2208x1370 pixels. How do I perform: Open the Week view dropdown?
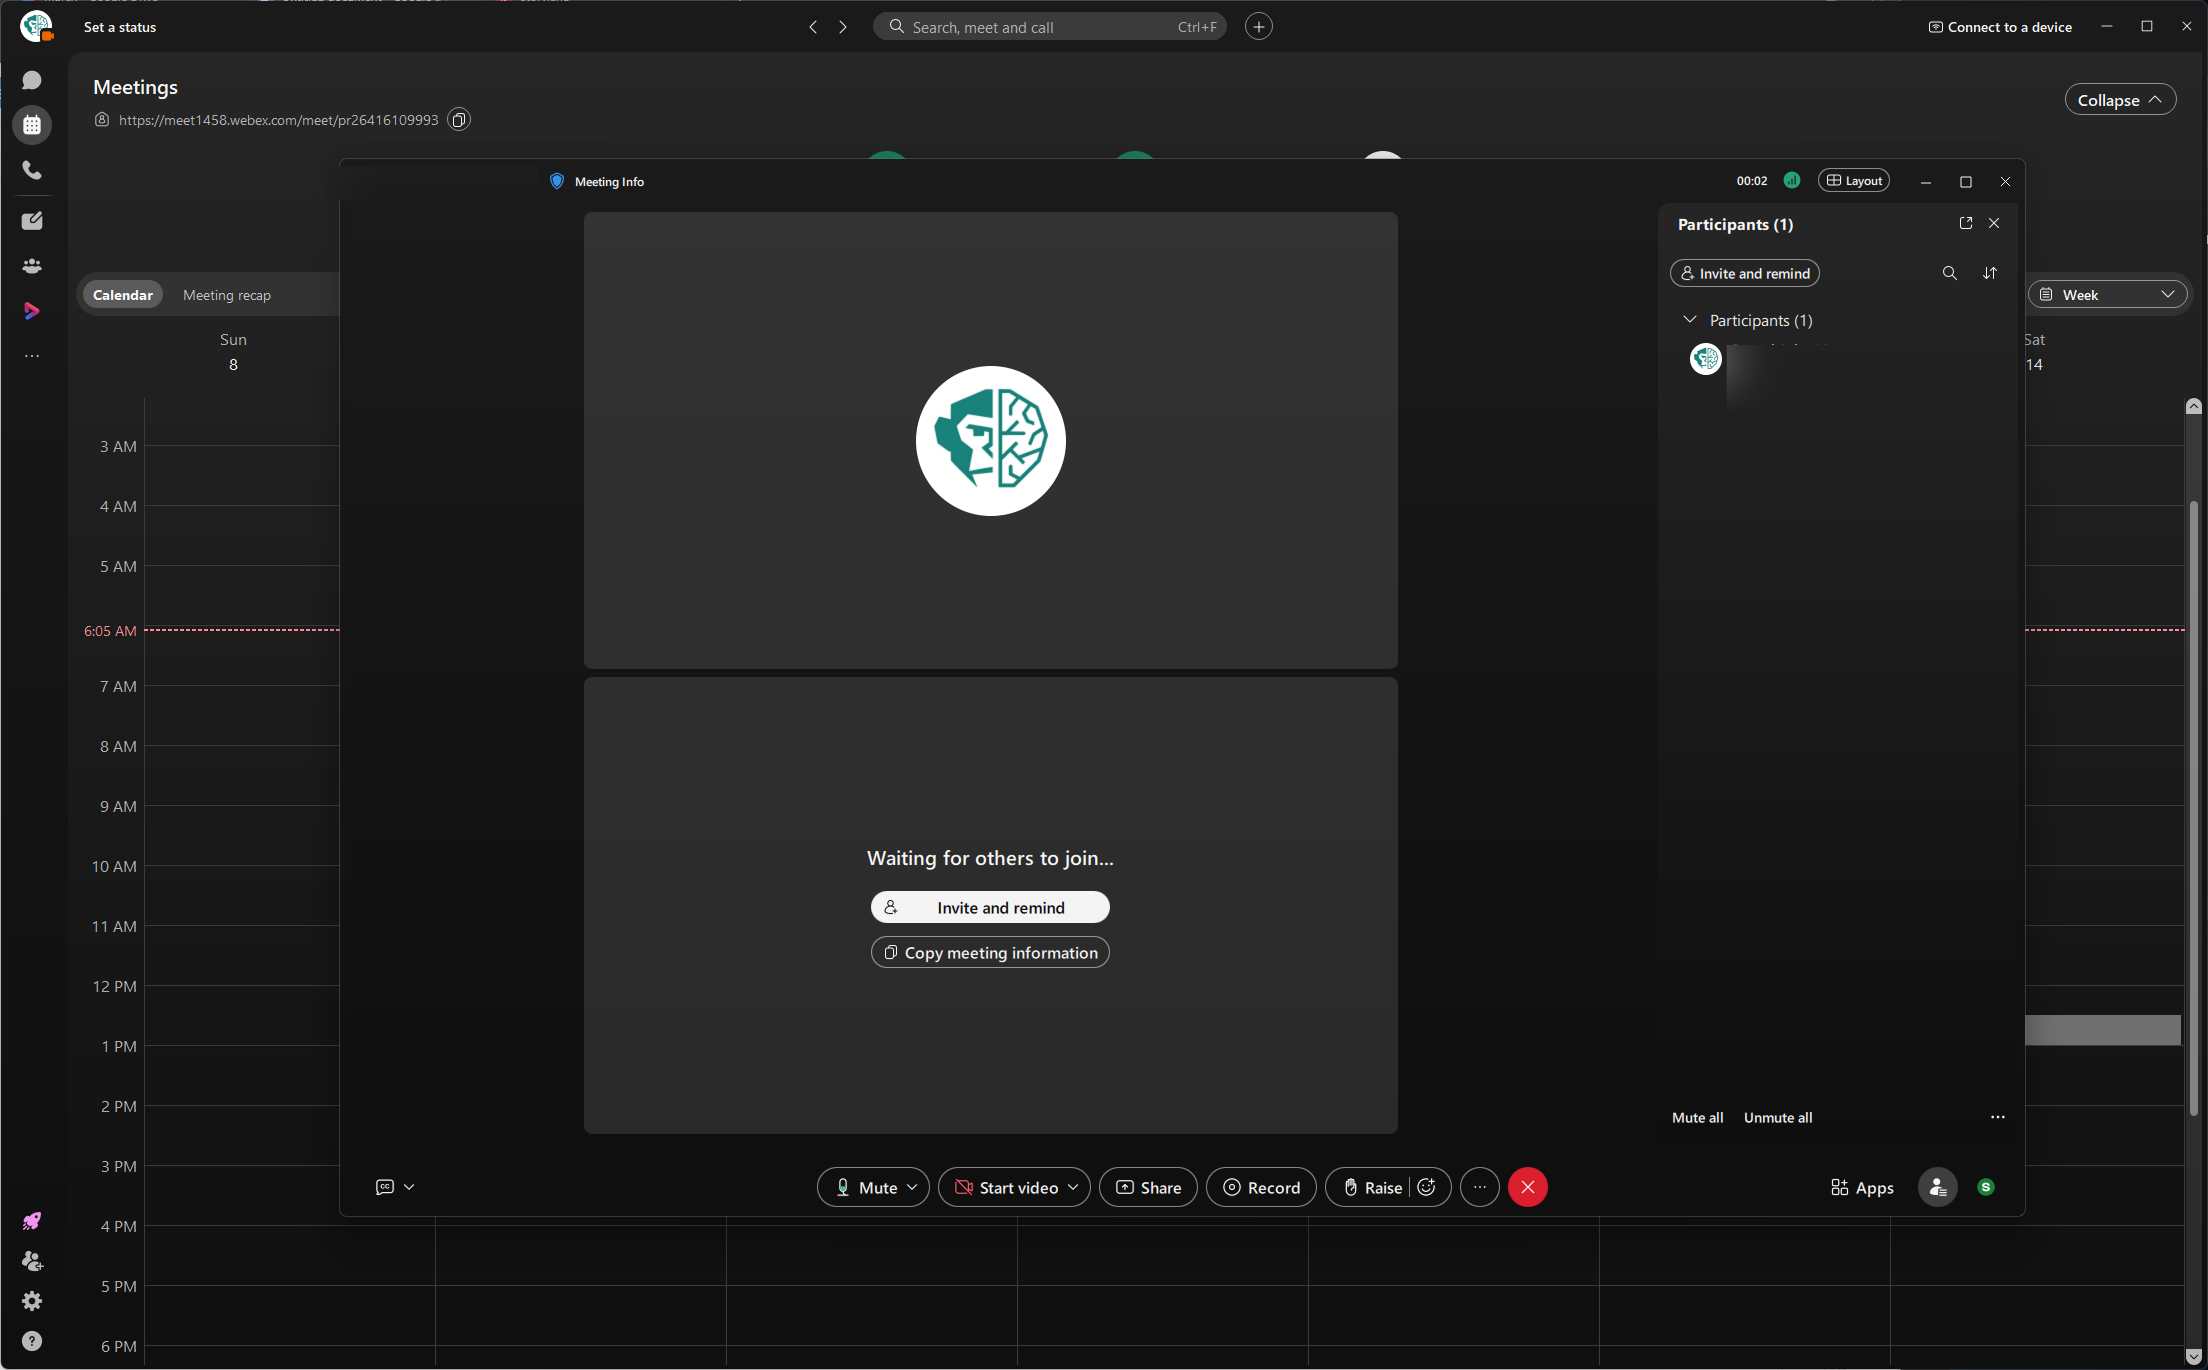(x=2107, y=294)
